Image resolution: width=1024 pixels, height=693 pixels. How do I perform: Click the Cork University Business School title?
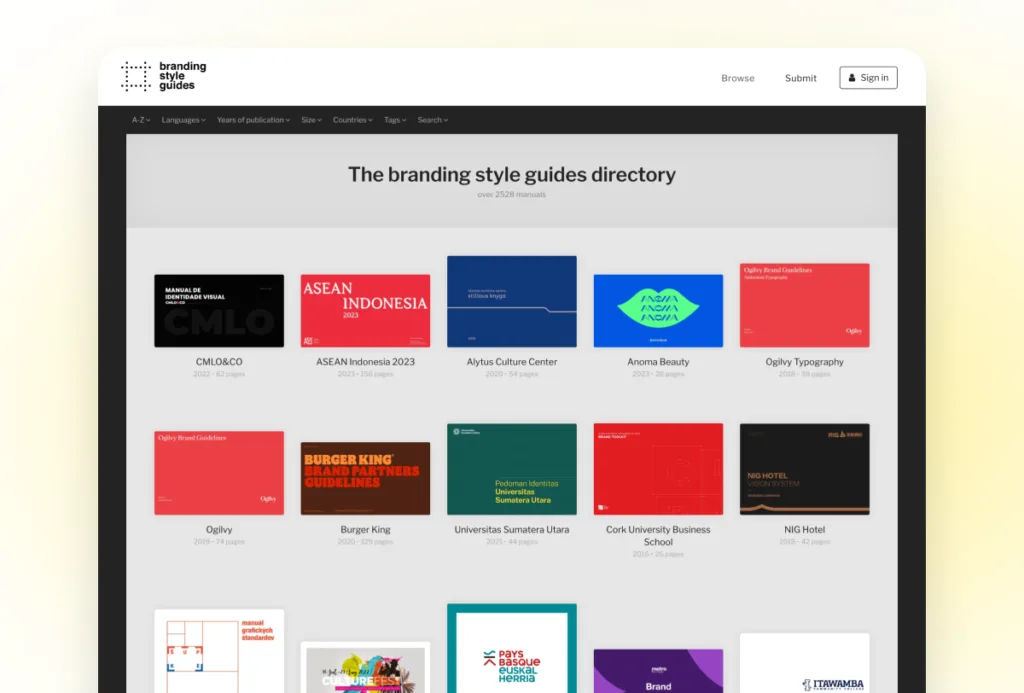click(658, 536)
